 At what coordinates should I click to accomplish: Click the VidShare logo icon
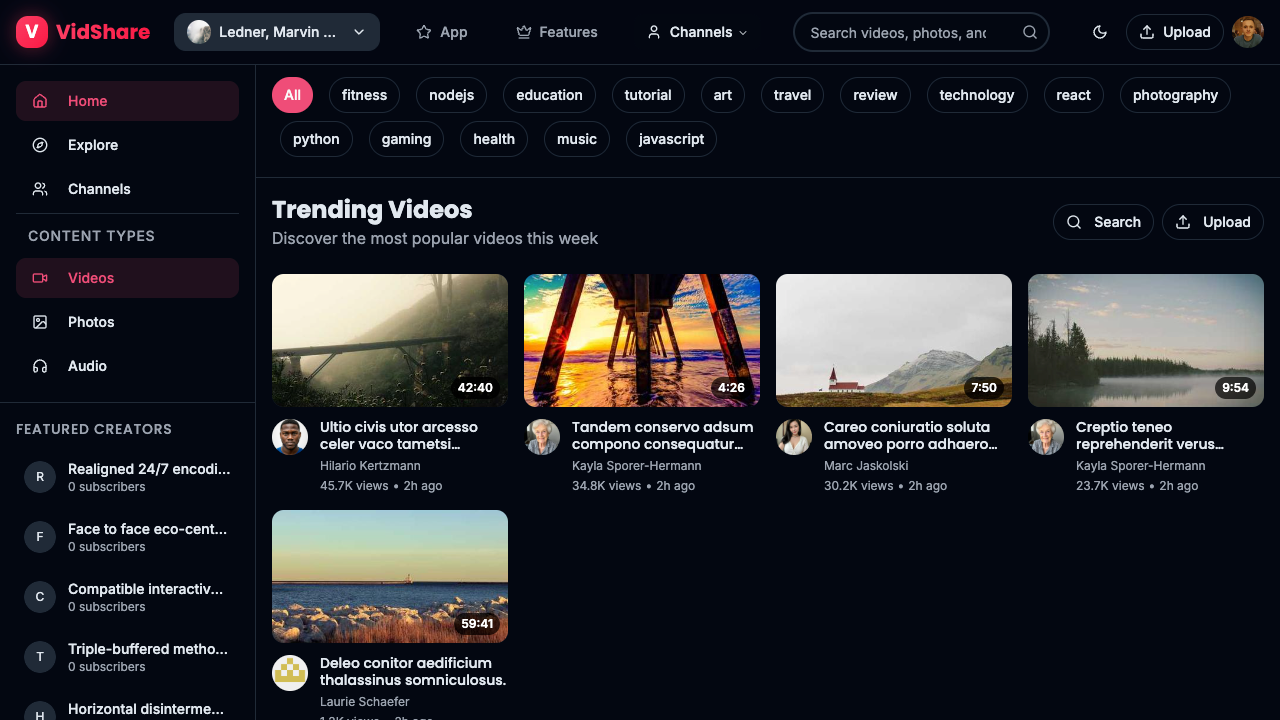(x=32, y=32)
